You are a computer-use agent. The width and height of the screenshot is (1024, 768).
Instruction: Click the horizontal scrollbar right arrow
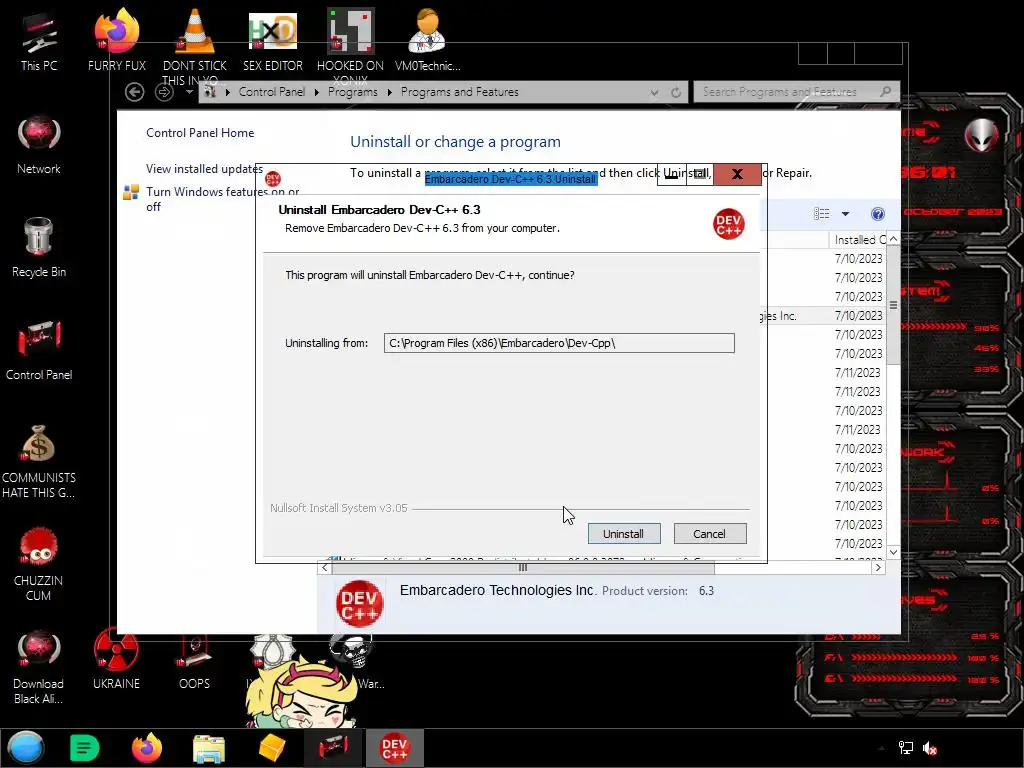(878, 568)
